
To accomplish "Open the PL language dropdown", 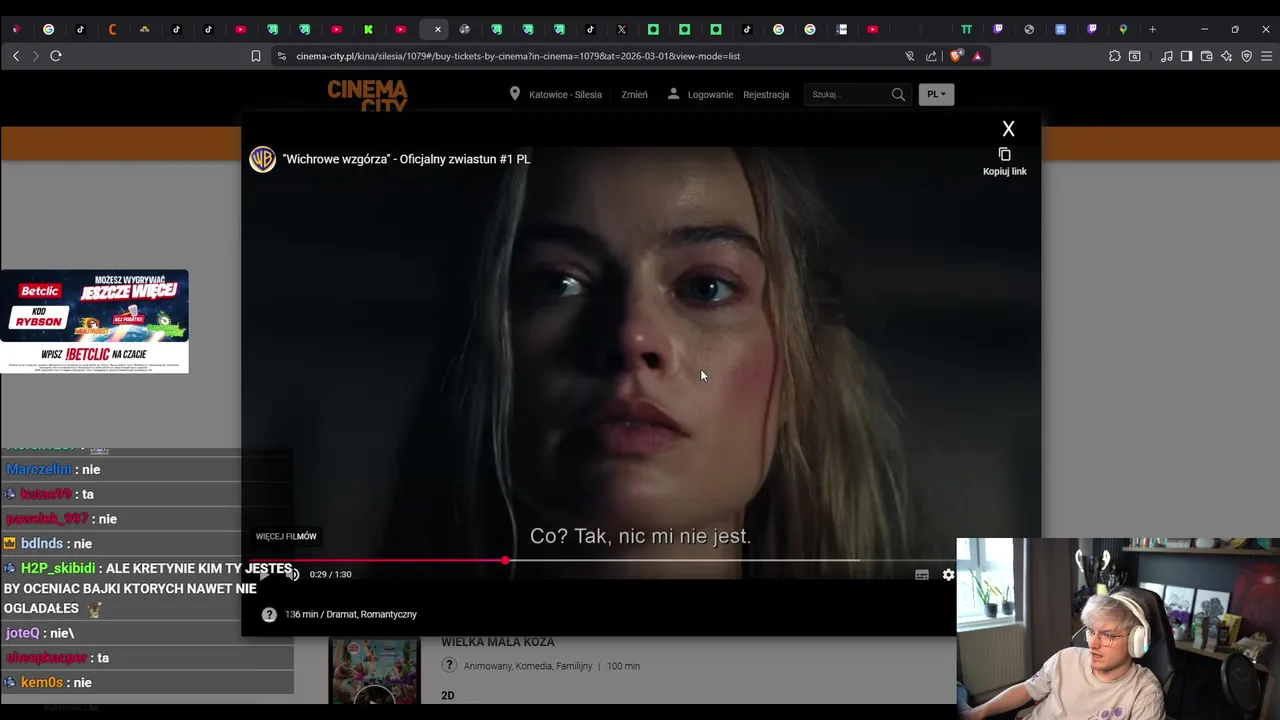I will 936,95.
